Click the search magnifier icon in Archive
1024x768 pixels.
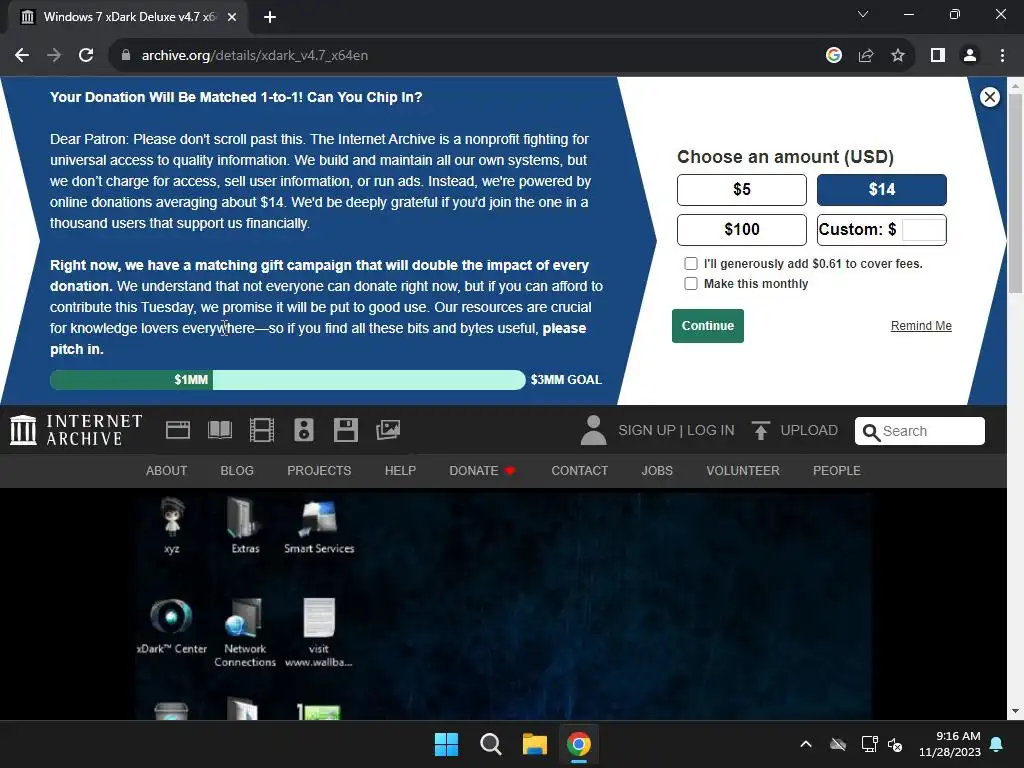pos(871,432)
